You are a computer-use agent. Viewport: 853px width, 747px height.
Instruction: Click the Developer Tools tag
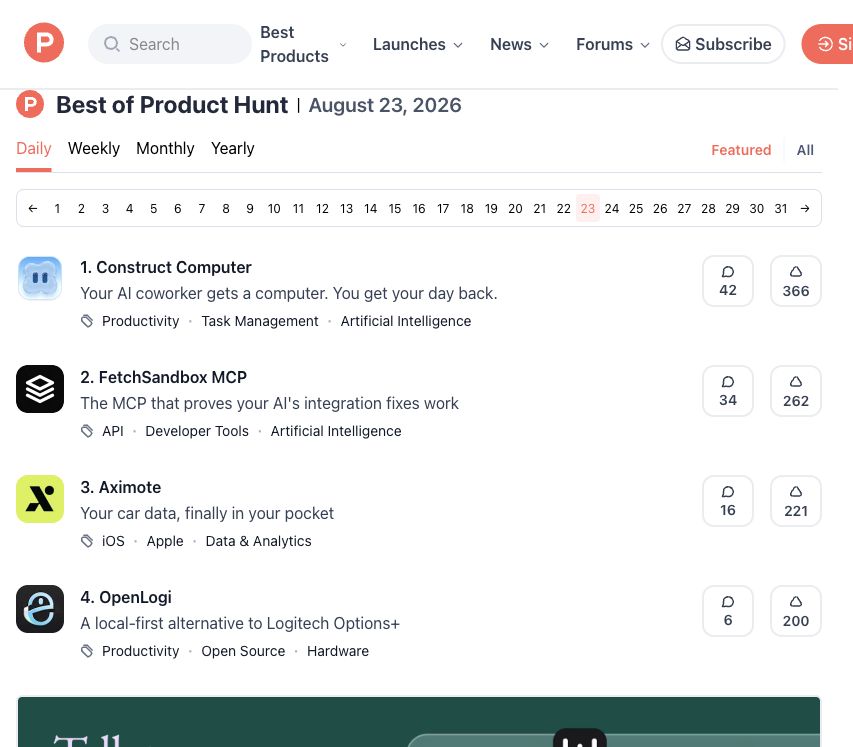click(x=197, y=431)
